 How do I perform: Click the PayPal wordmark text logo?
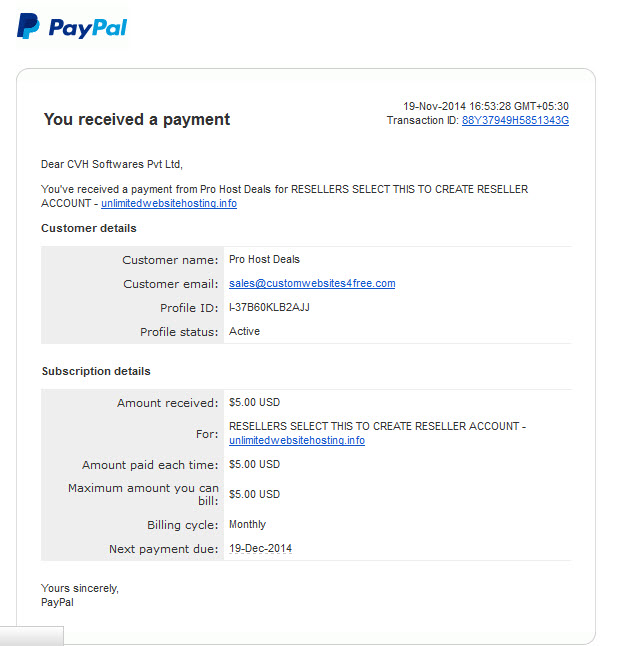coord(88,28)
